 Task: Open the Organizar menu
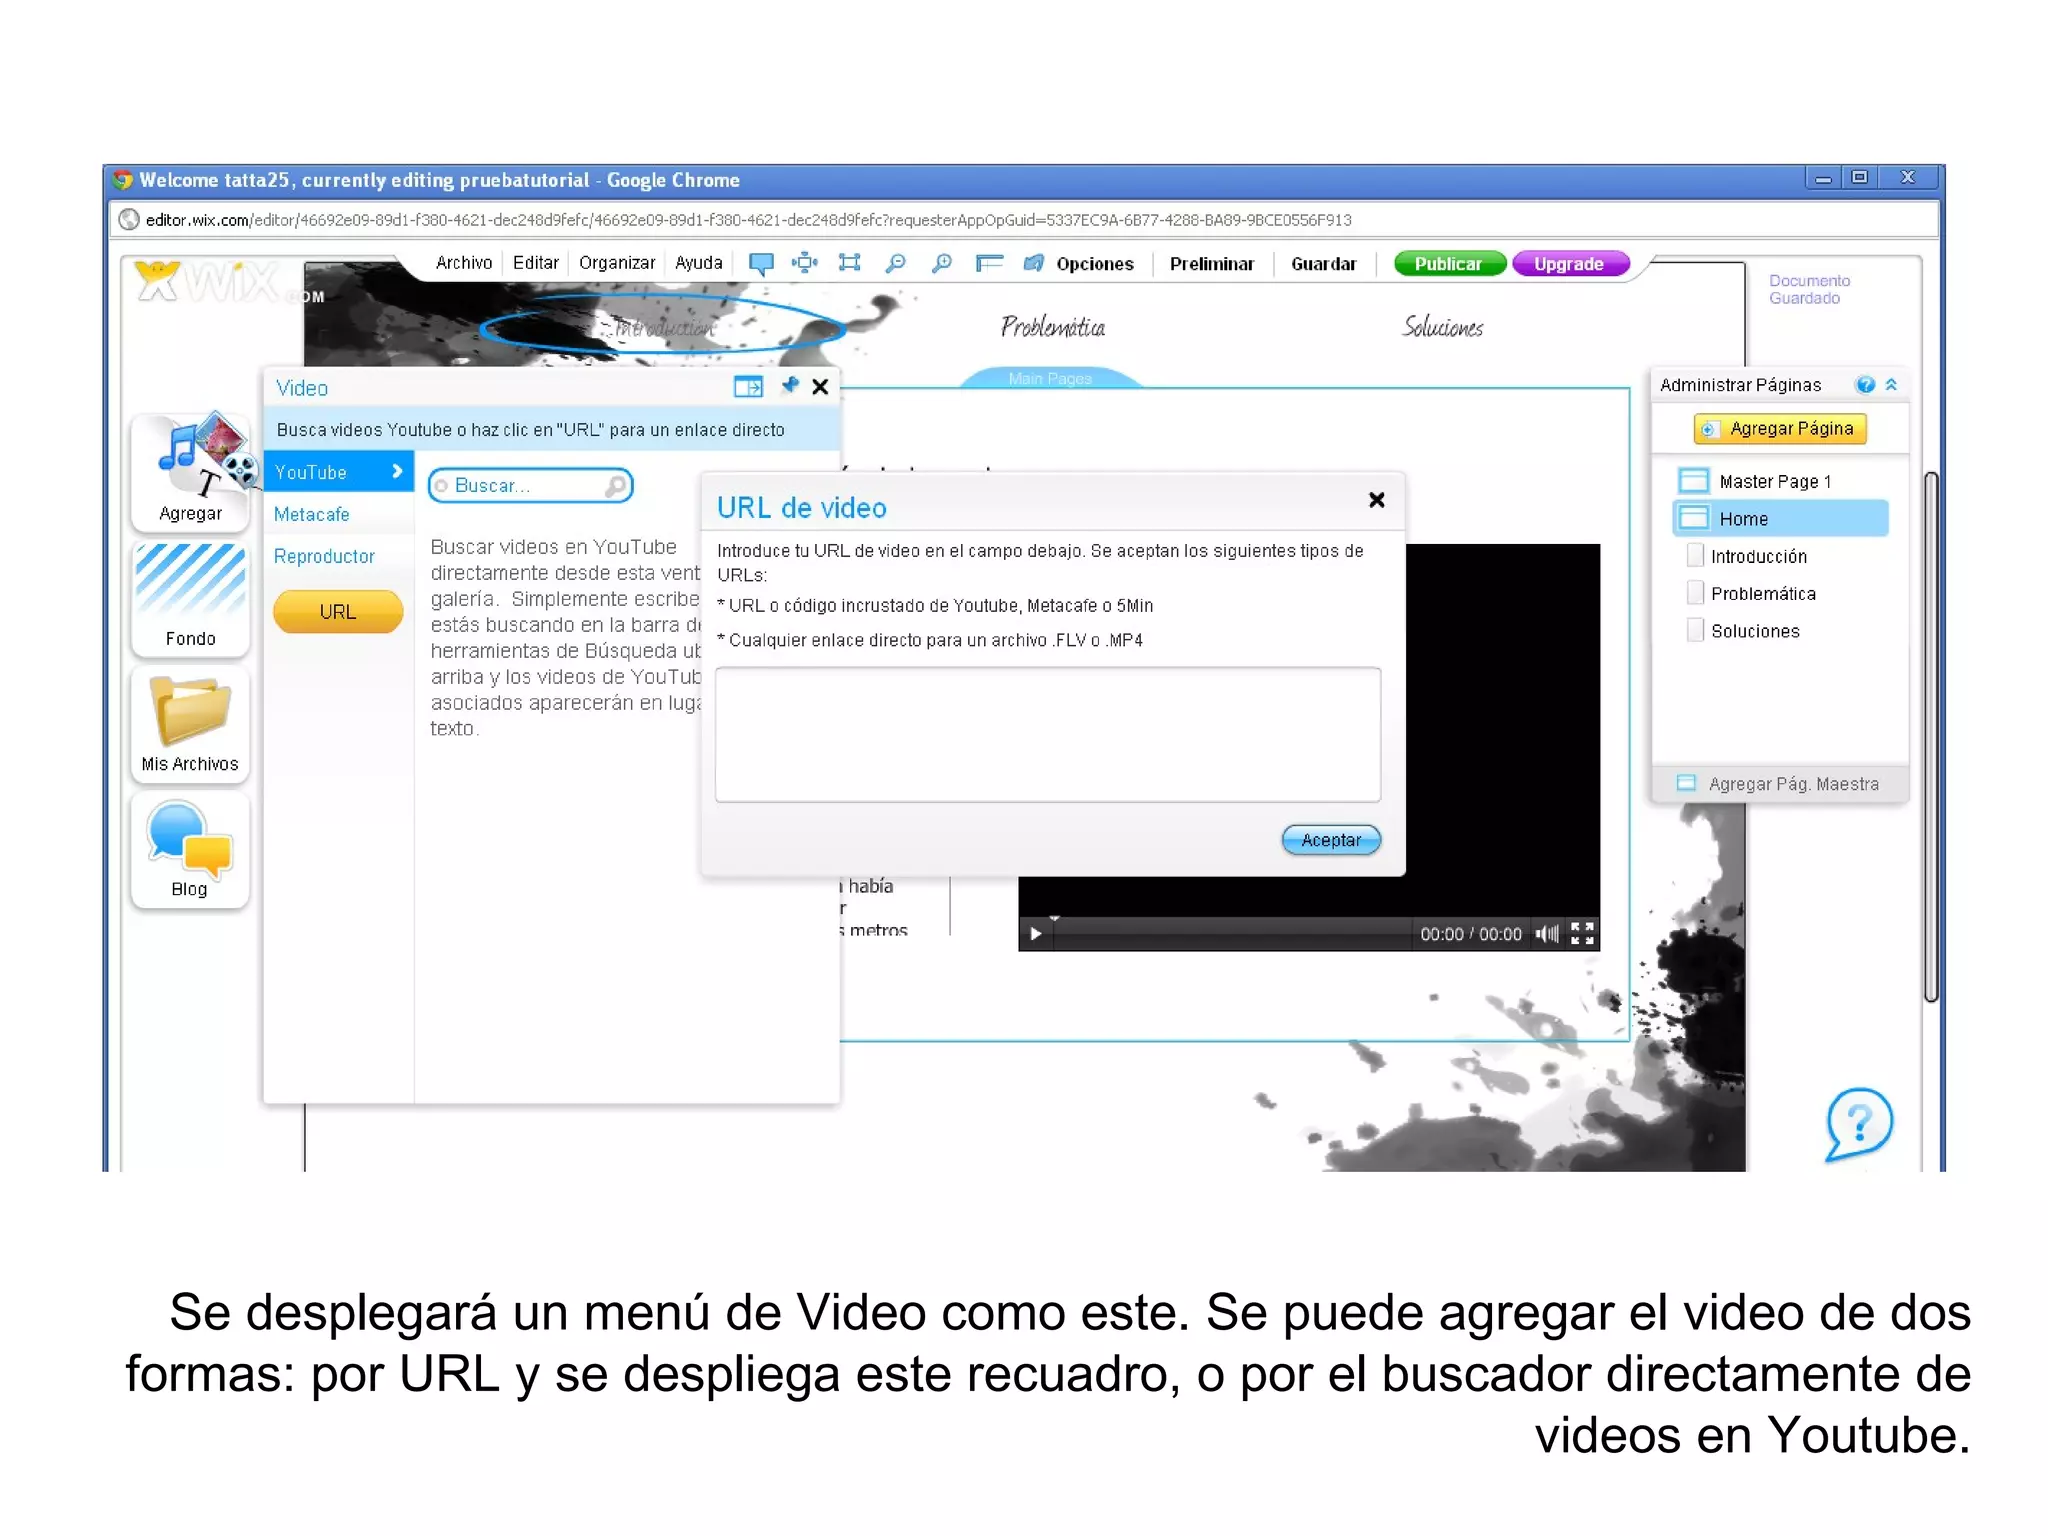(617, 263)
